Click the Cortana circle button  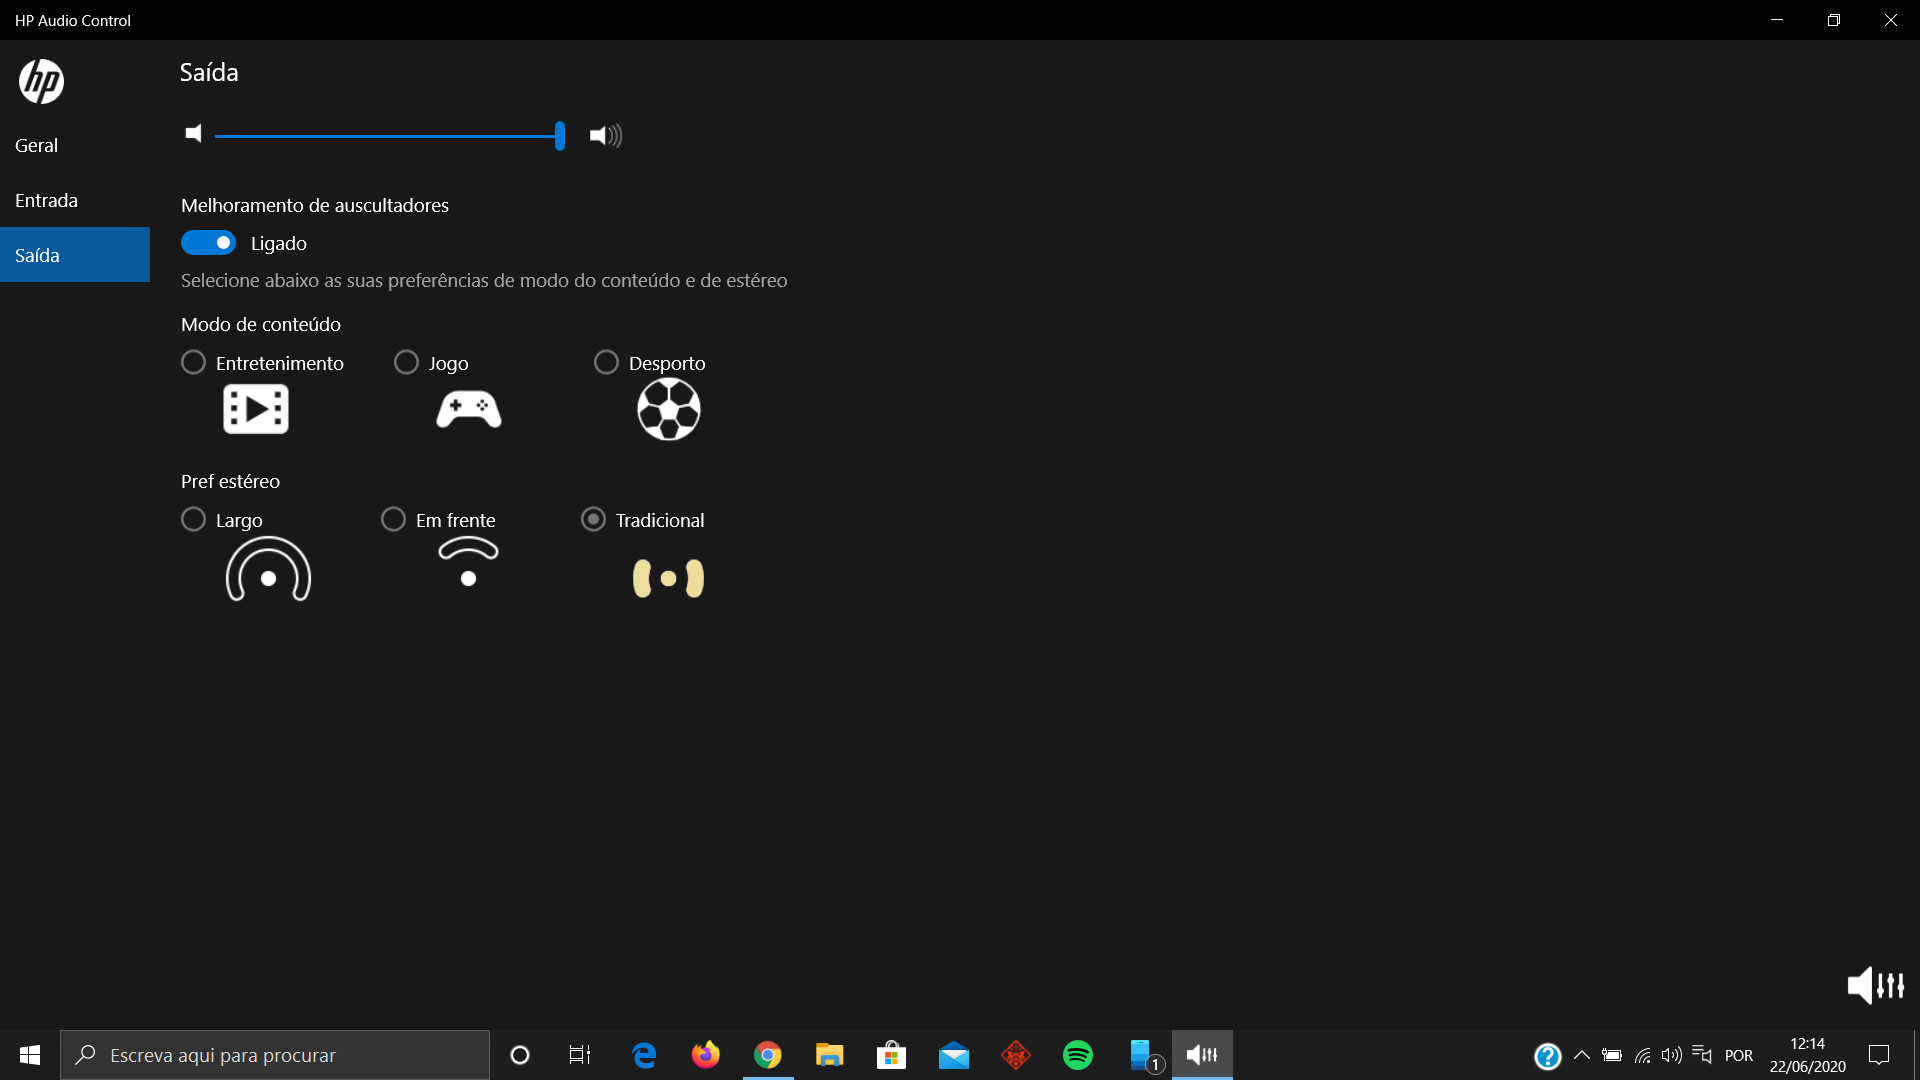520,1055
